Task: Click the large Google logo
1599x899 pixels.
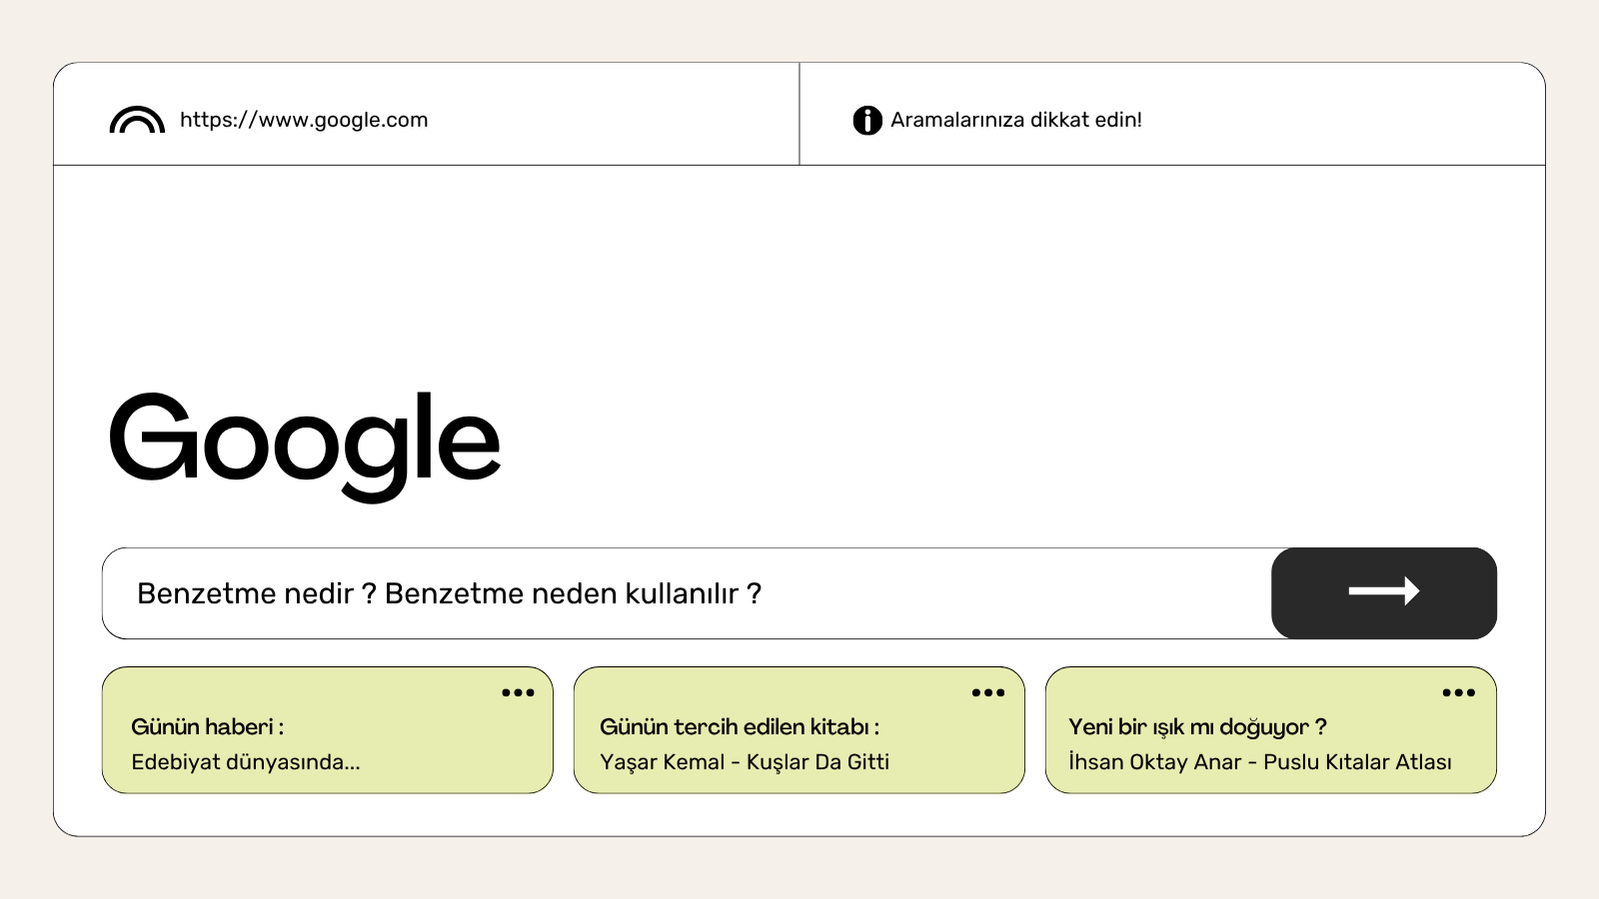Action: pos(304,441)
